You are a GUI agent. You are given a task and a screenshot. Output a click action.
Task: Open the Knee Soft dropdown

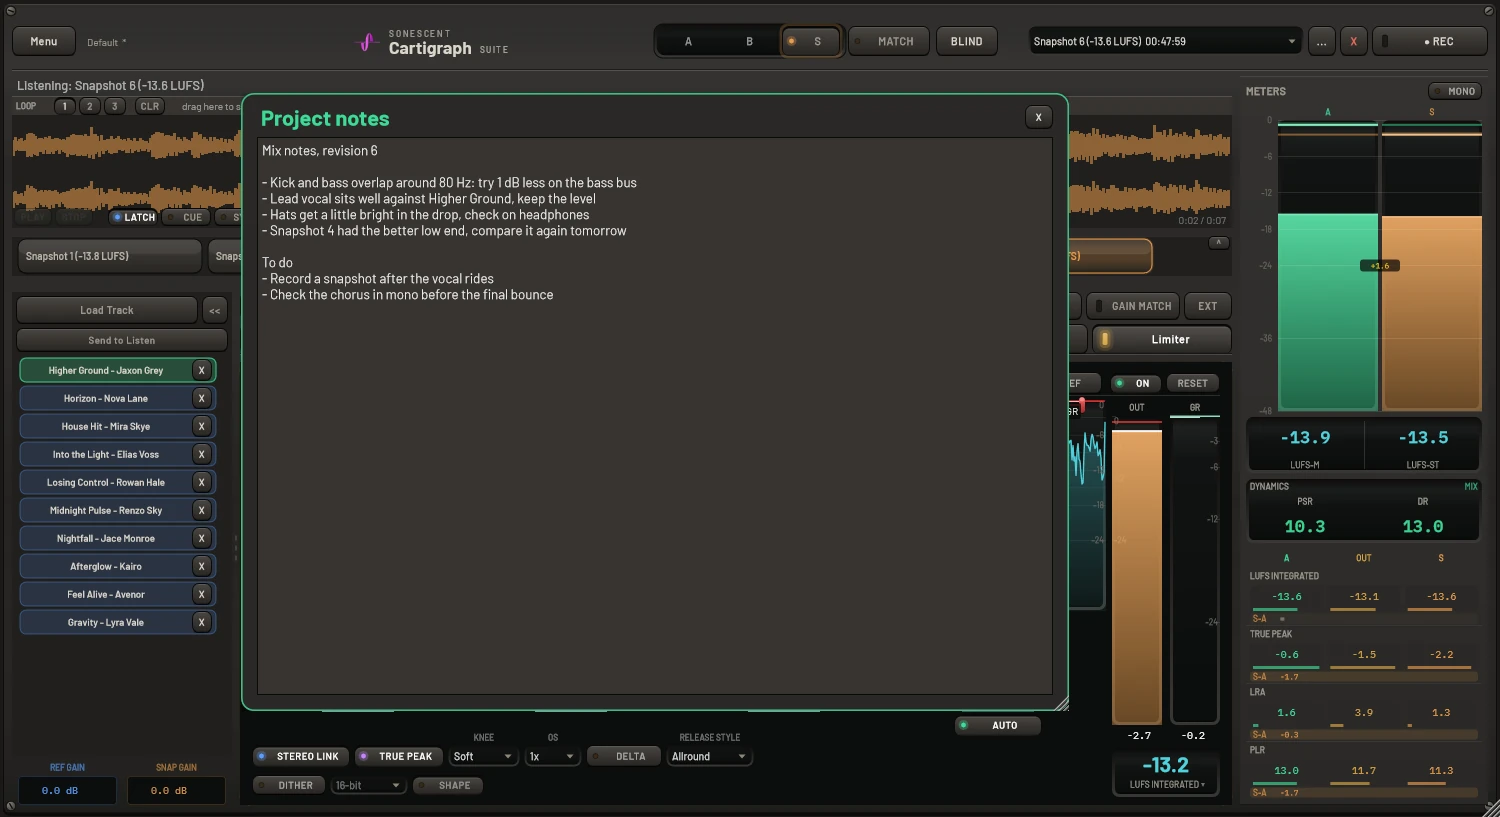point(482,756)
